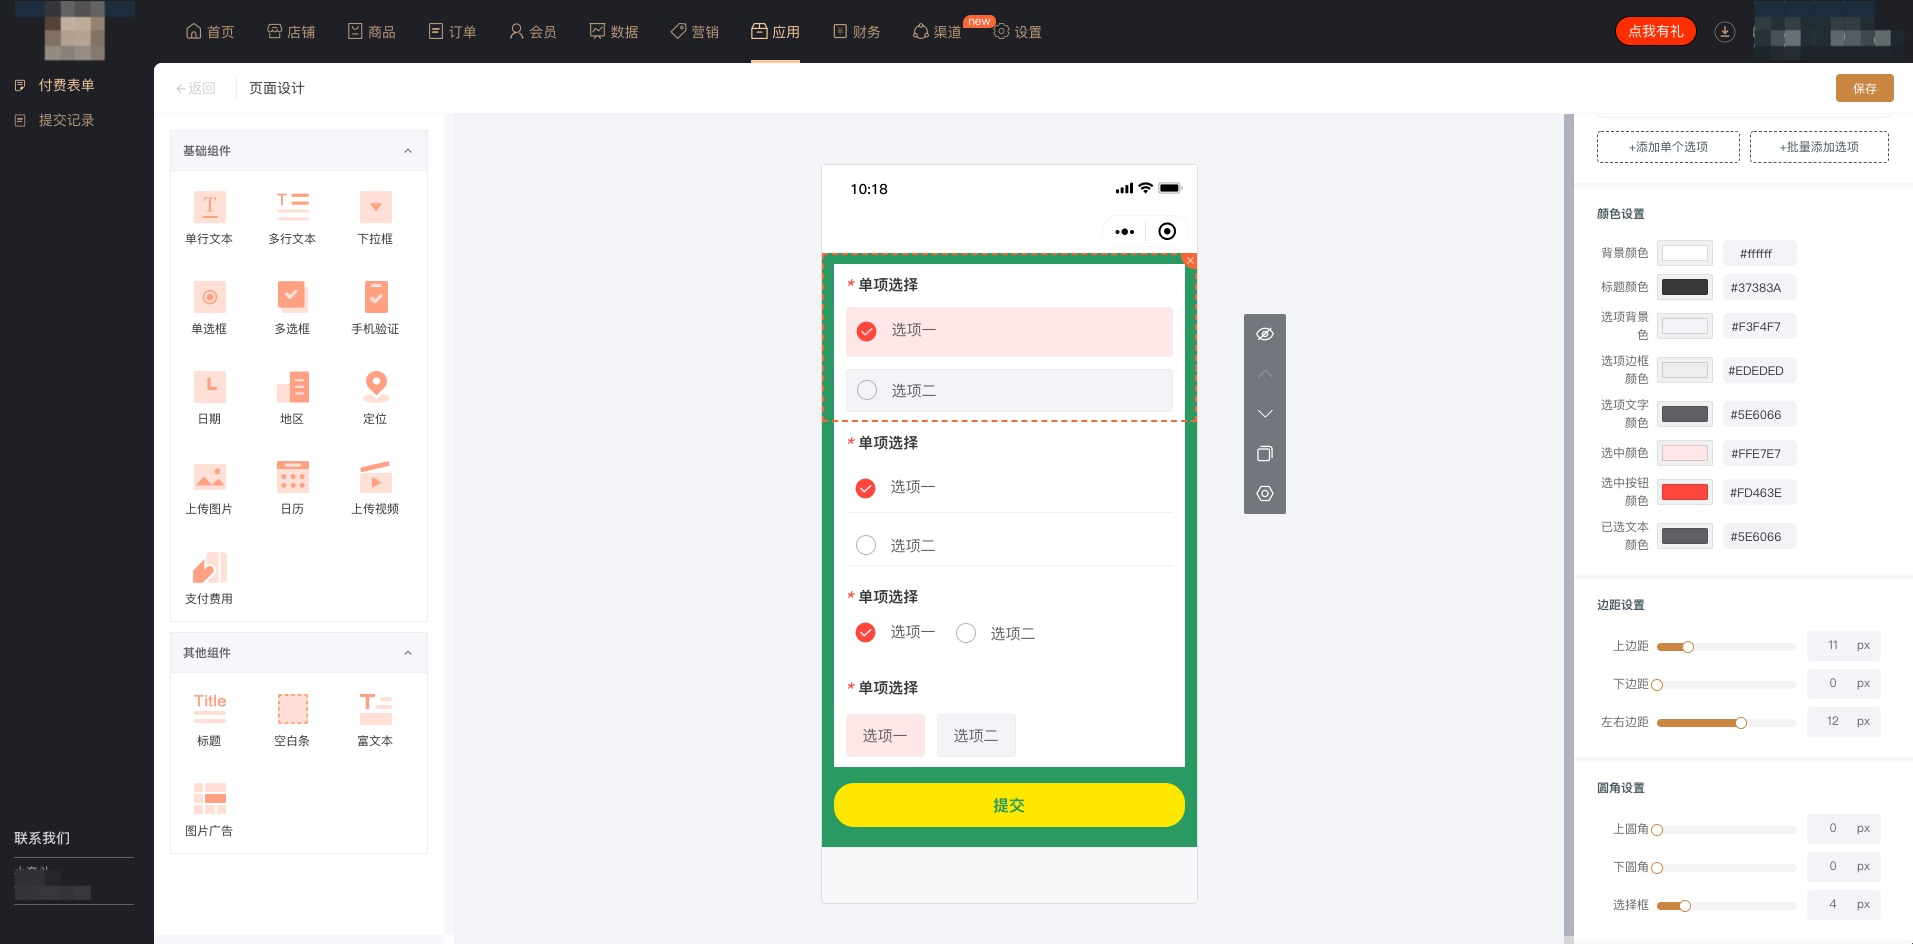Open the 首页 menu
1913x944 pixels.
click(210, 32)
